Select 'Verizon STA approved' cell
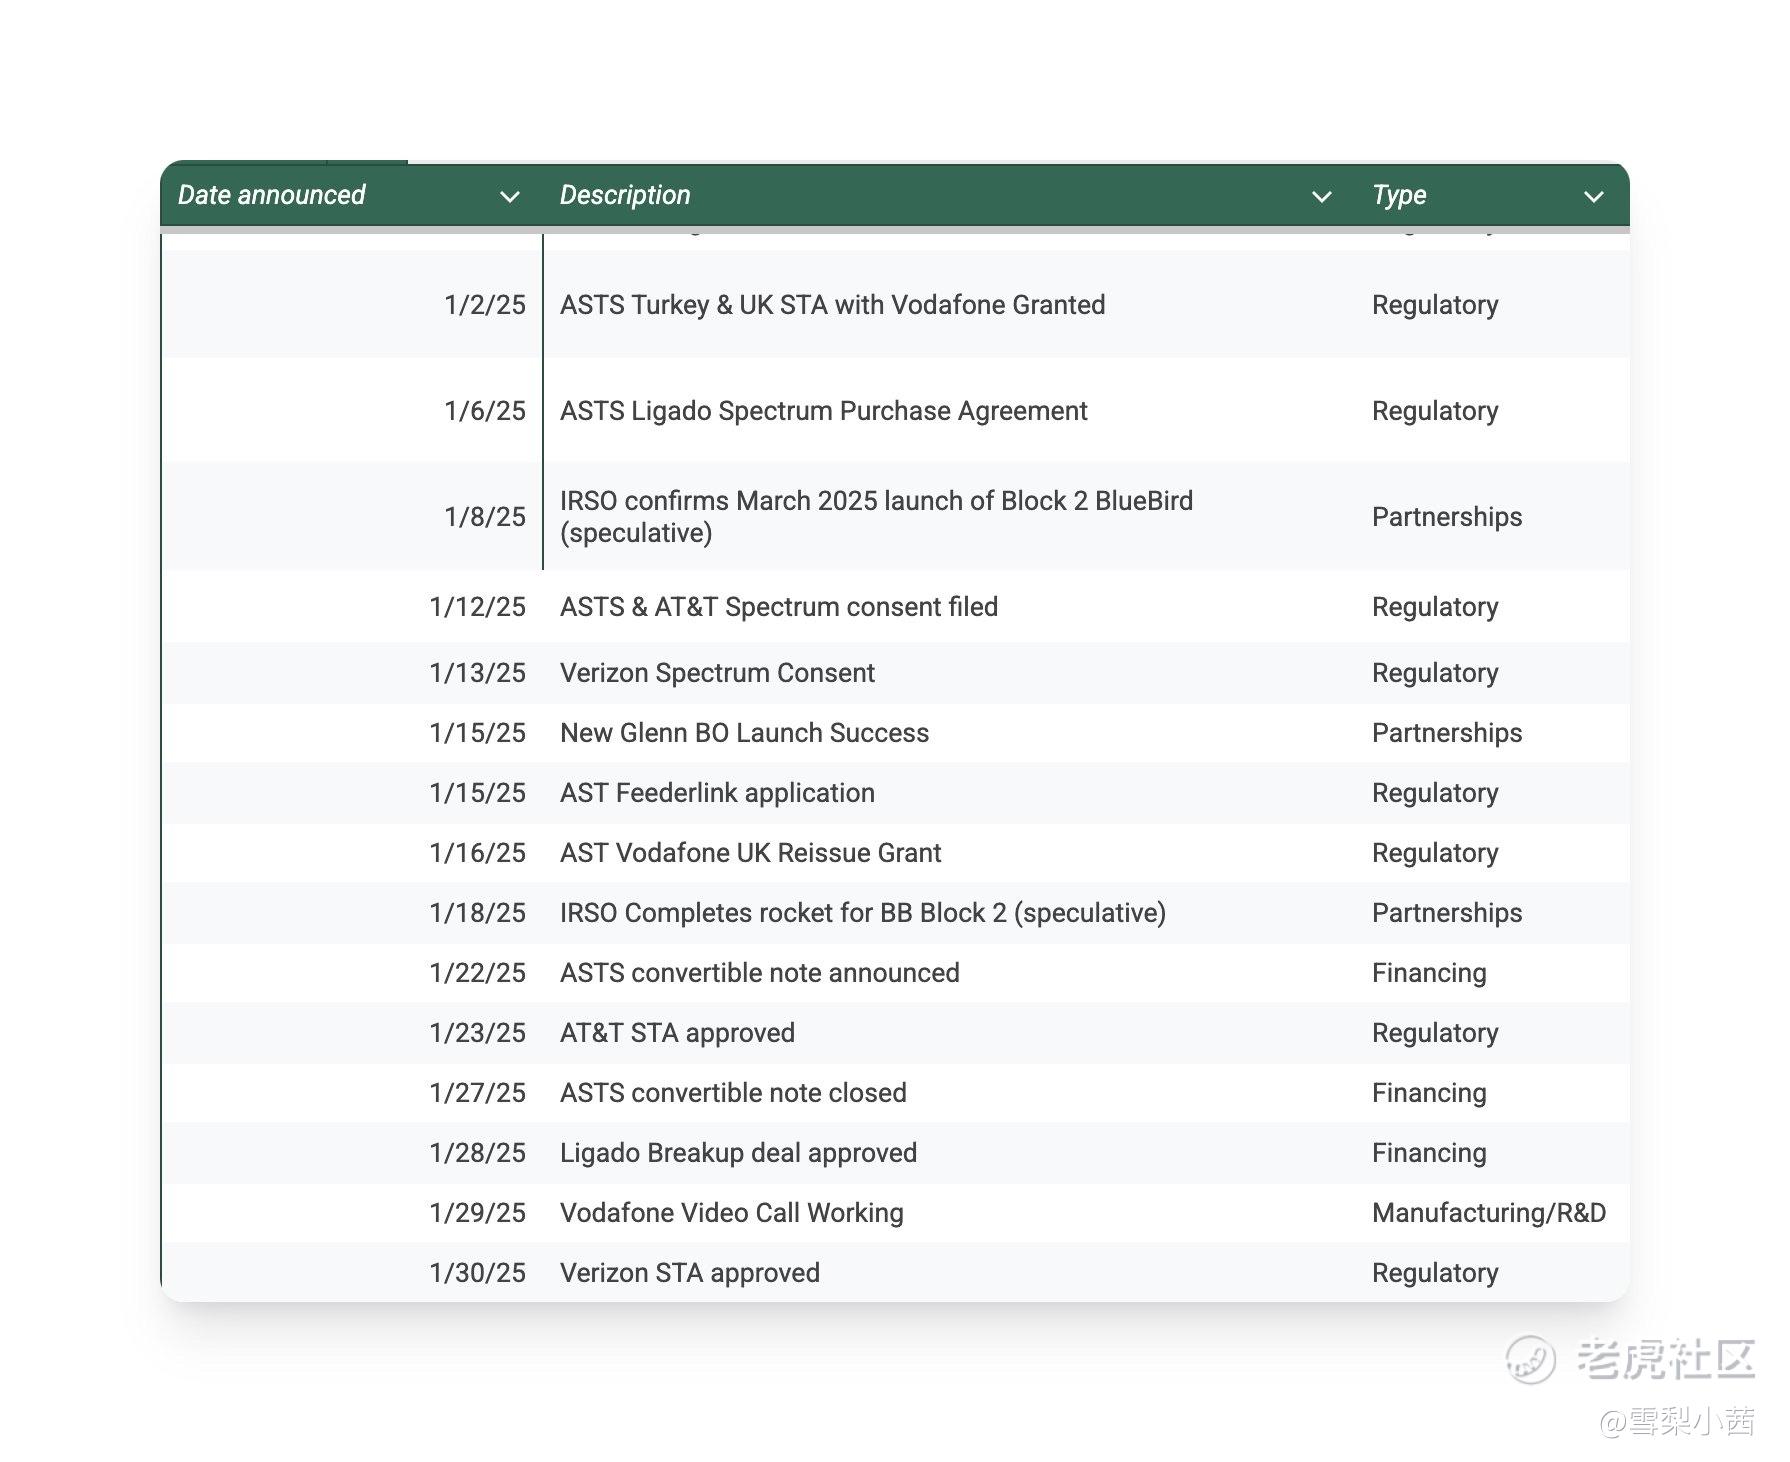Viewport: 1790px width, 1462px height. [689, 1273]
